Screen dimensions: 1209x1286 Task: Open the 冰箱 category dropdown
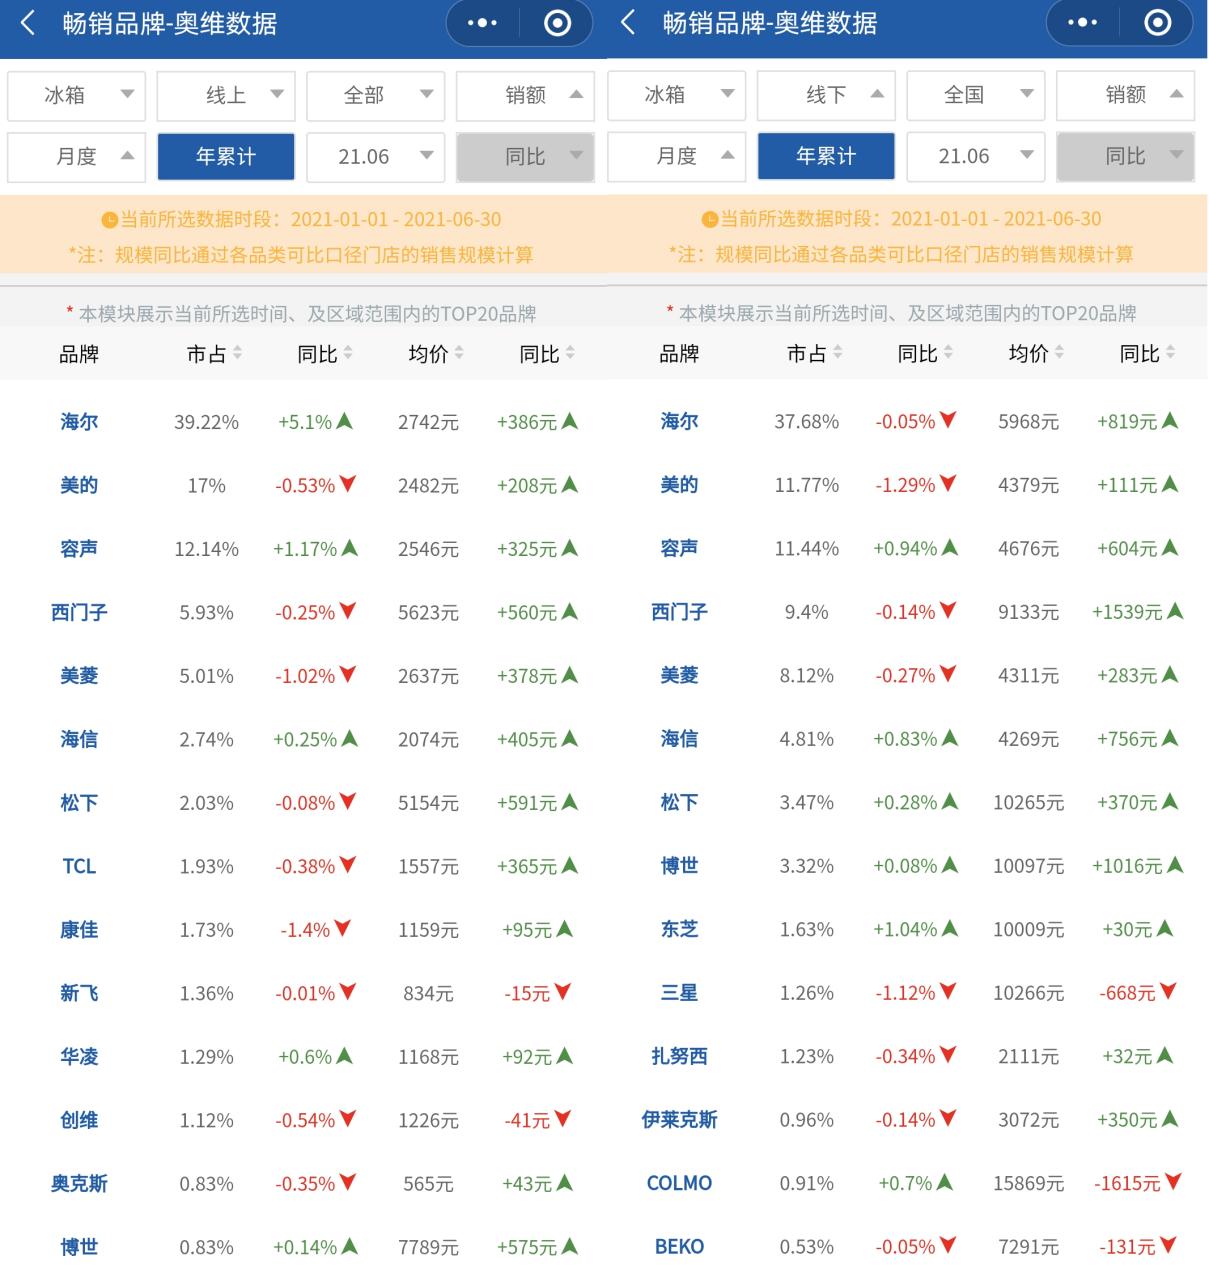click(x=75, y=95)
